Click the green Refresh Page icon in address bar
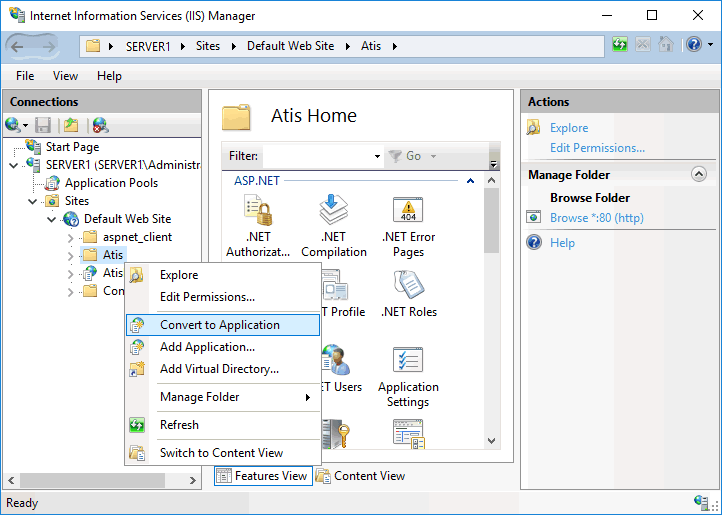Screen dimensions: 722x515 click(620, 45)
